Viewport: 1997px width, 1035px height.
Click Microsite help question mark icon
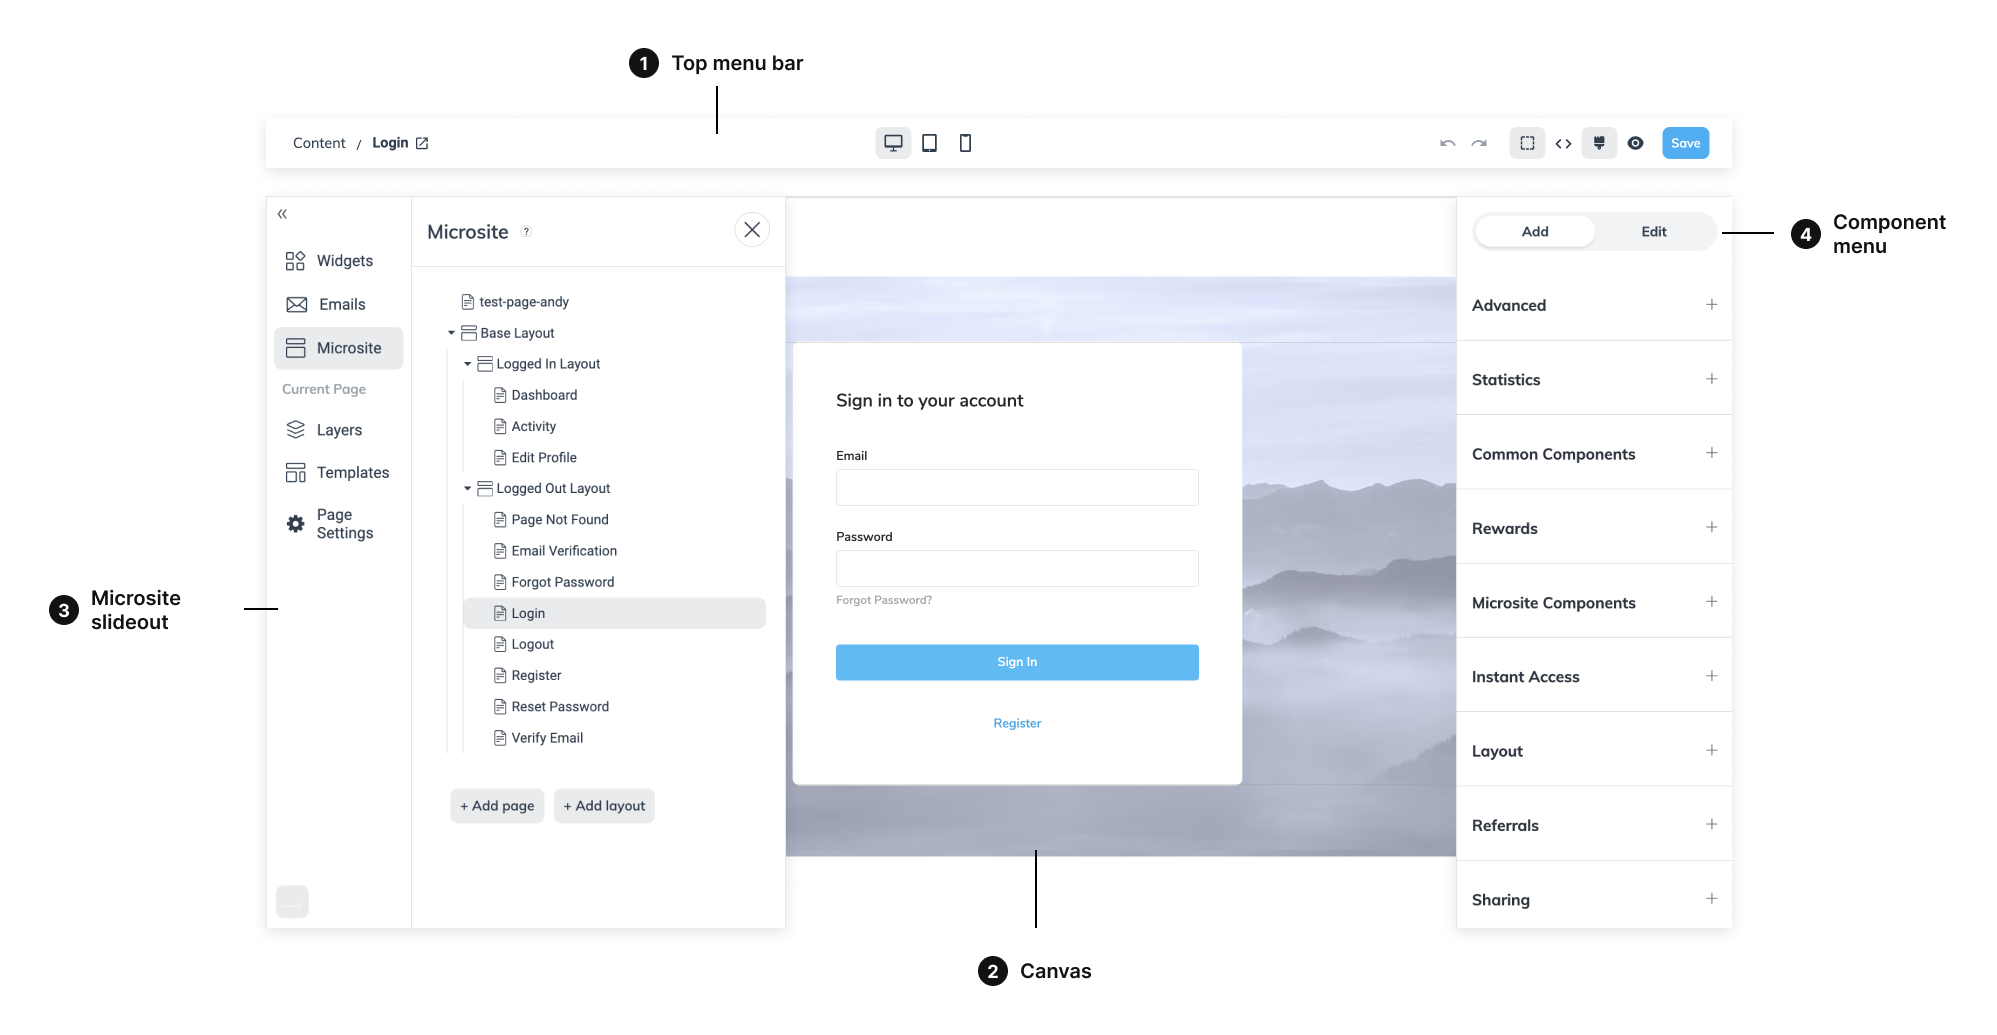pyautogui.click(x=526, y=232)
